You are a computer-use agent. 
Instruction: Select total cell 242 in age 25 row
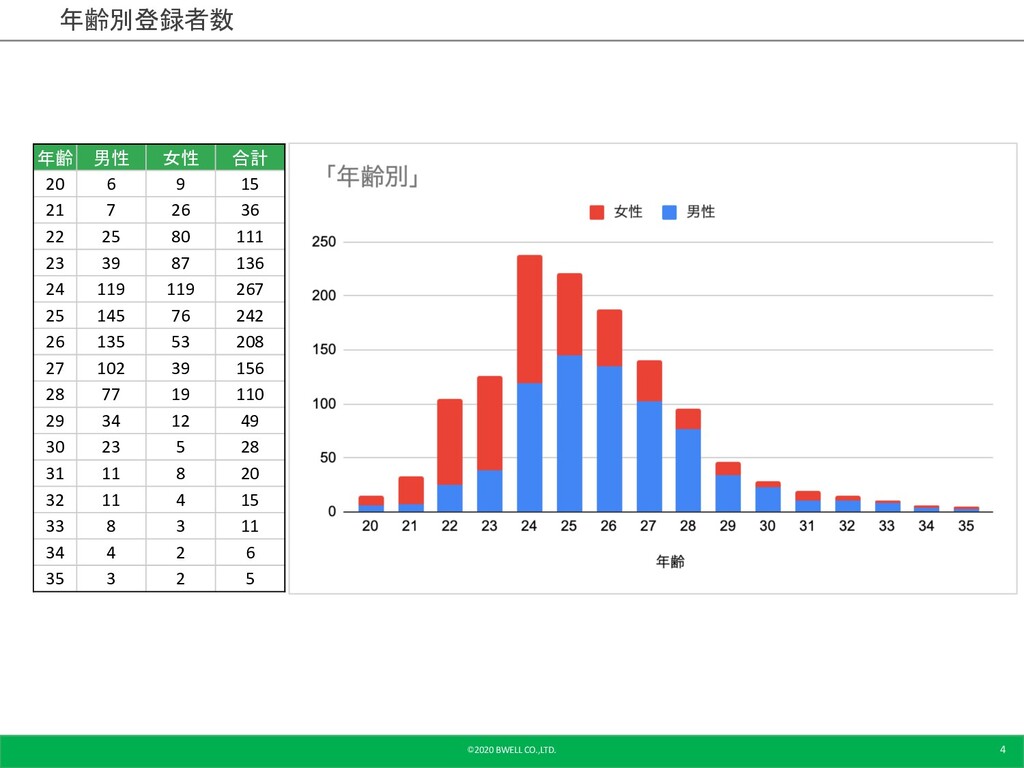pos(250,315)
